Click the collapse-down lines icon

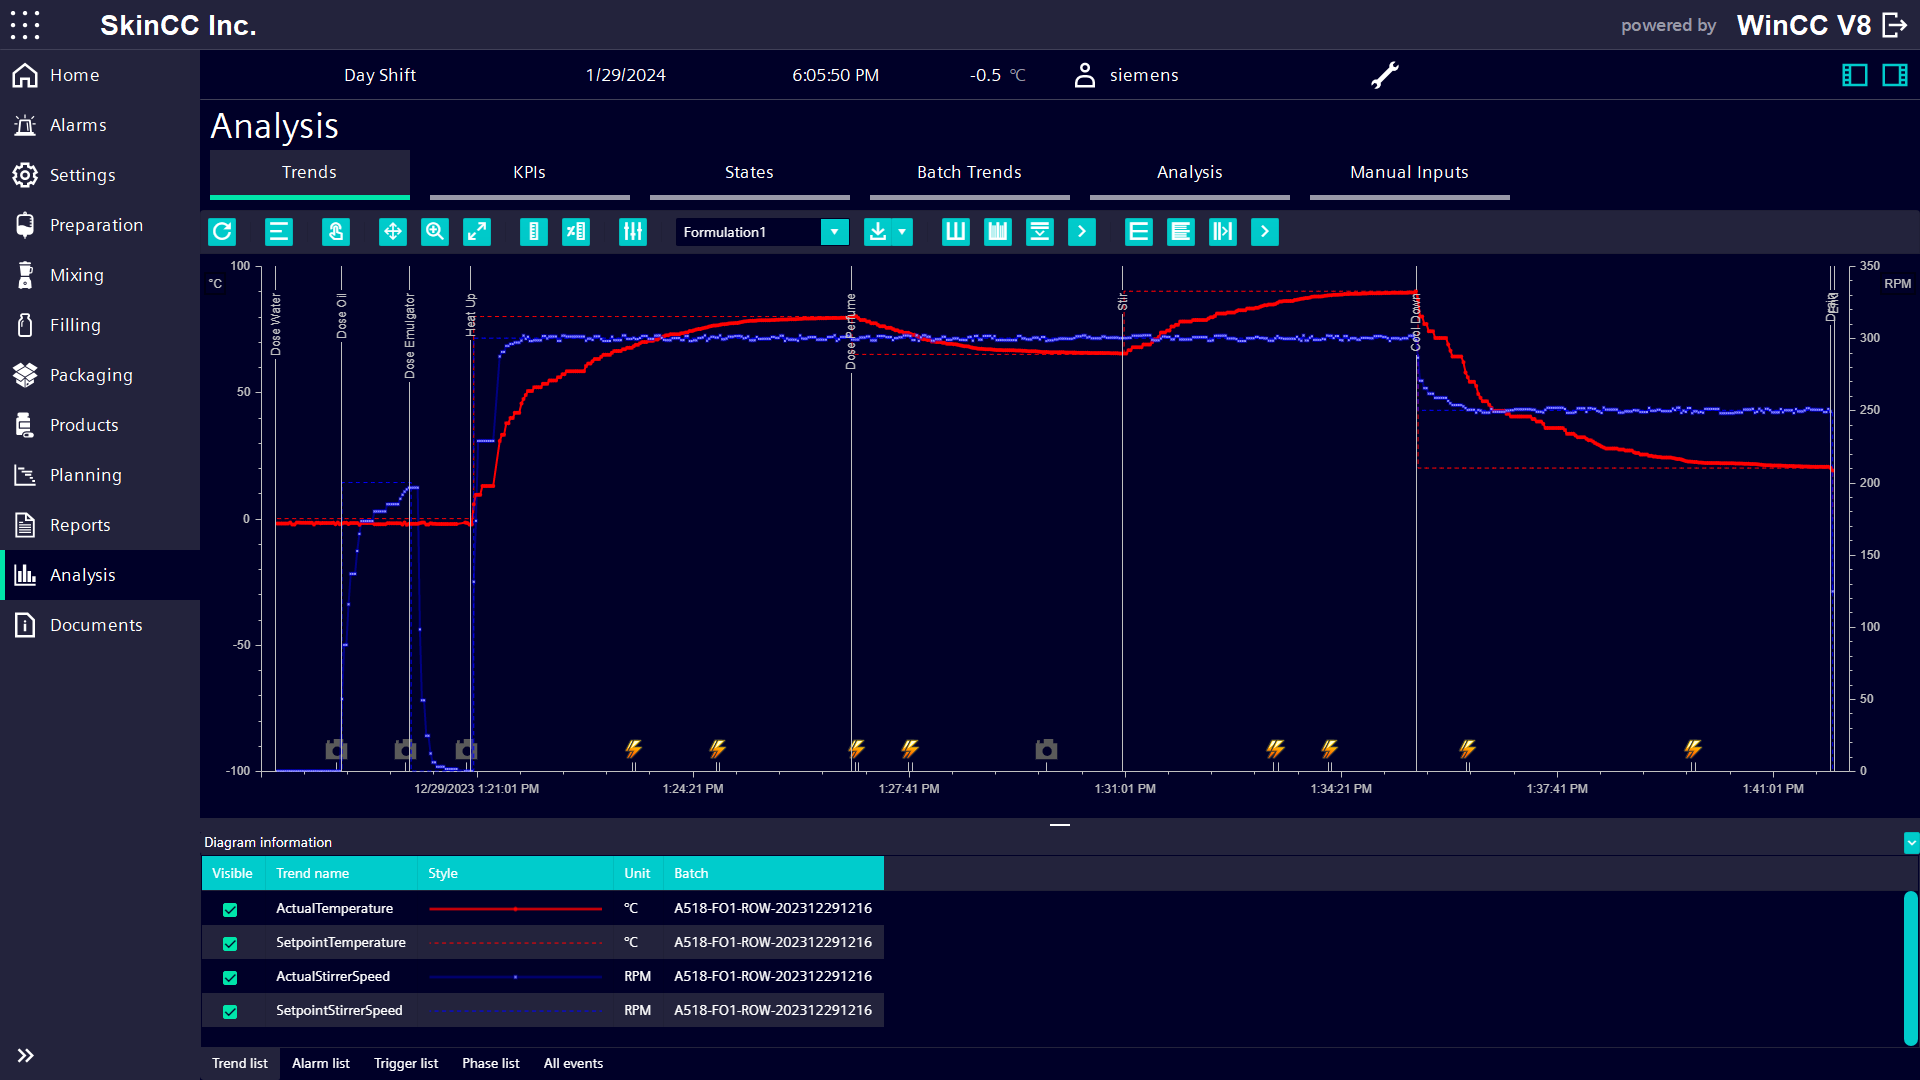[x=1040, y=232]
